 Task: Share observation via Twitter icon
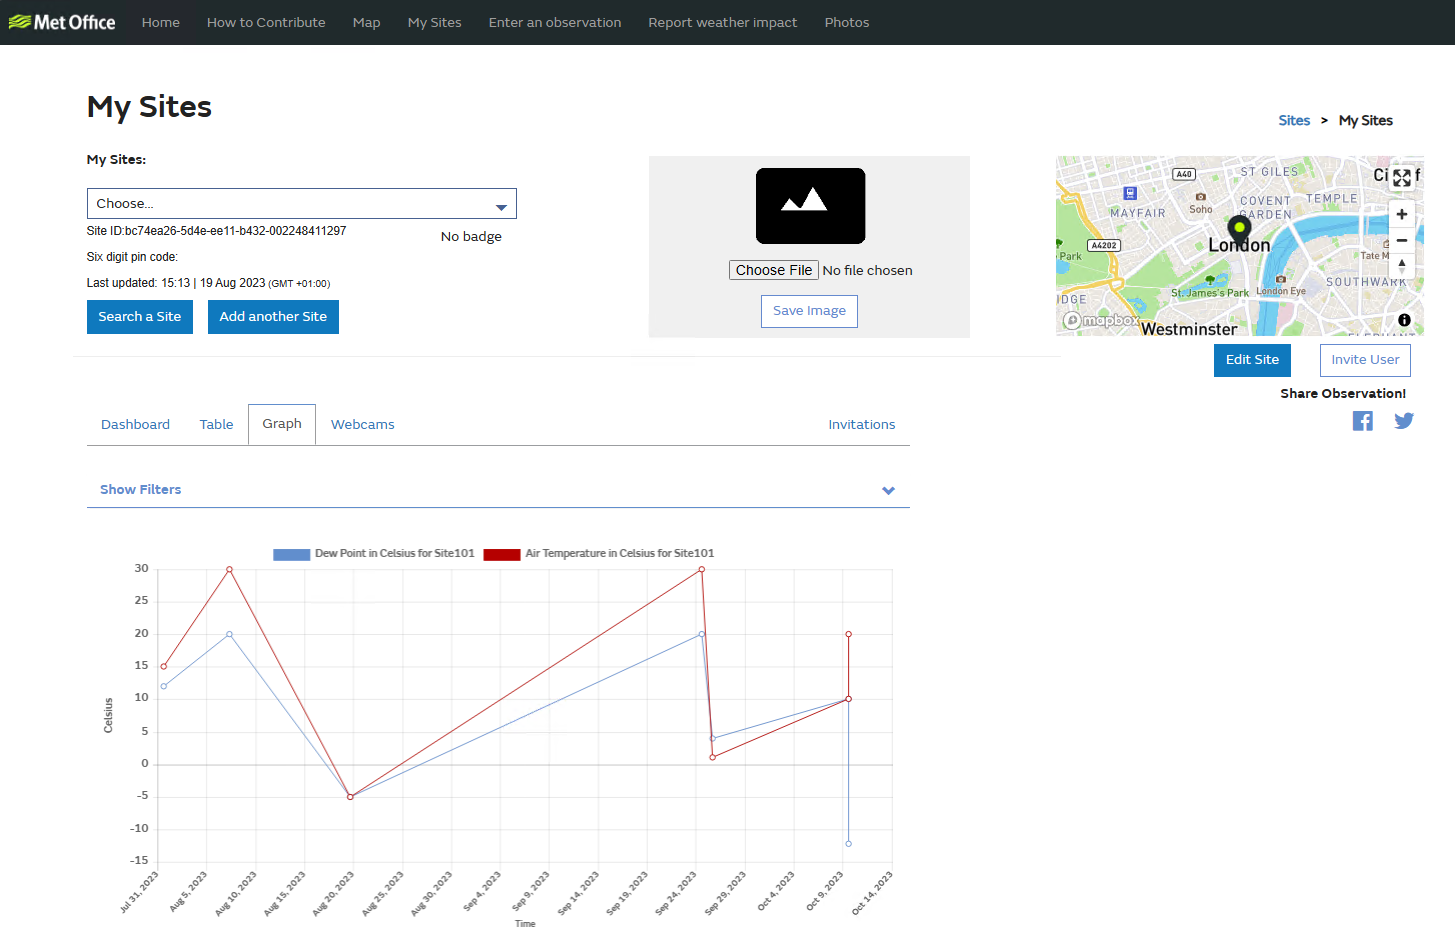(x=1404, y=421)
